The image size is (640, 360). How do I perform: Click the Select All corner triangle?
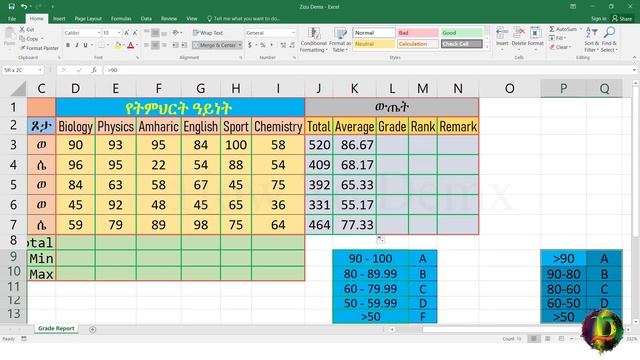tap(19, 88)
